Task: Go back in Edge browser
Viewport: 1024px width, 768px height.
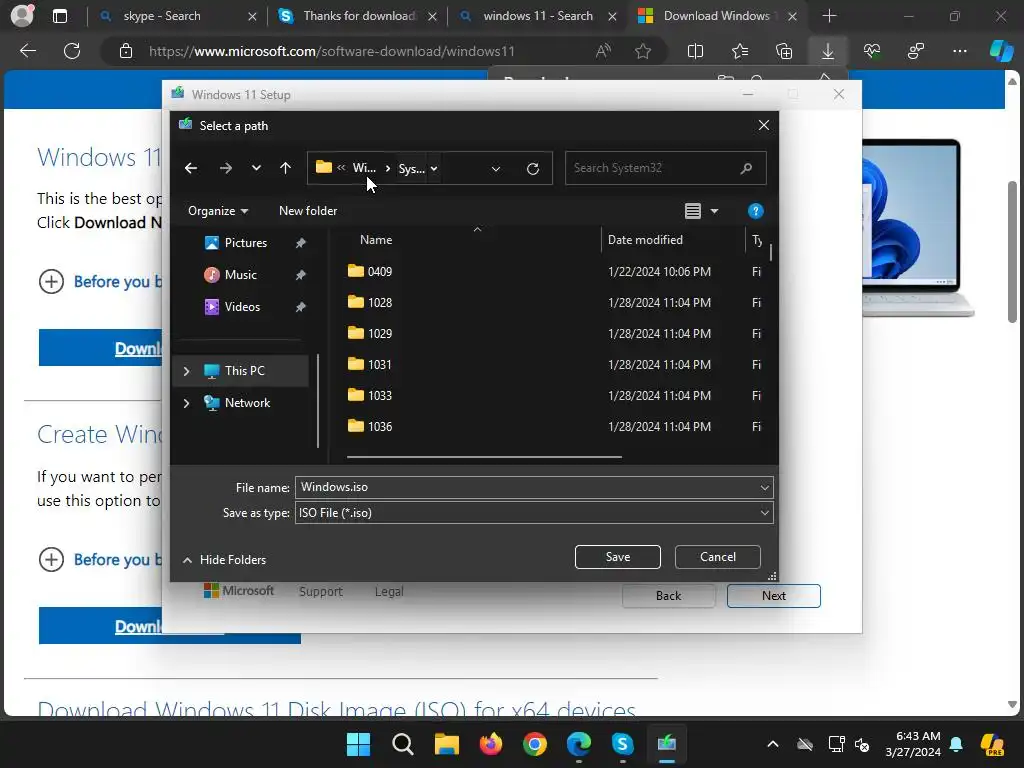Action: coord(27,51)
